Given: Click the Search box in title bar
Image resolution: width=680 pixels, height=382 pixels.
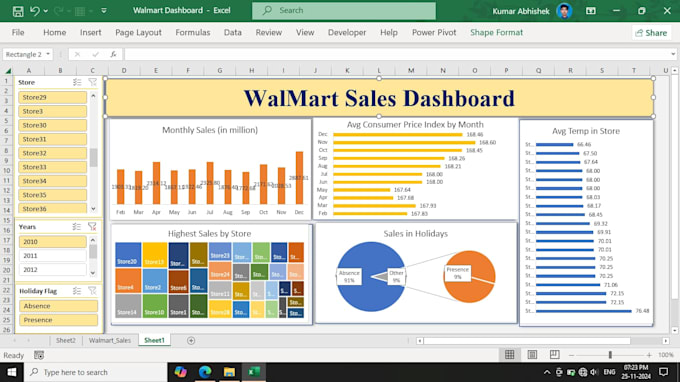Looking at the screenshot, I should (344, 10).
